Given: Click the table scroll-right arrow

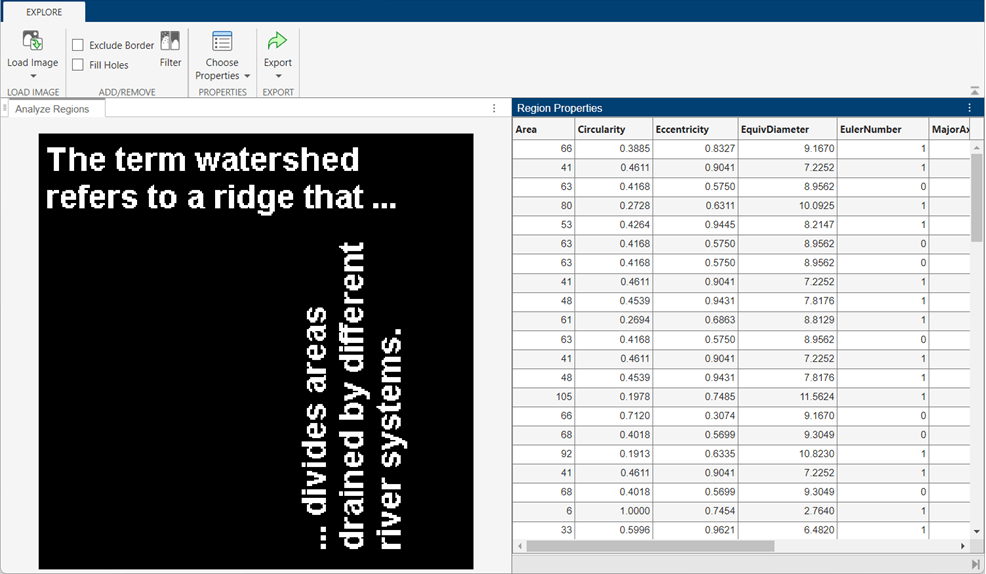Looking at the screenshot, I should click(963, 546).
